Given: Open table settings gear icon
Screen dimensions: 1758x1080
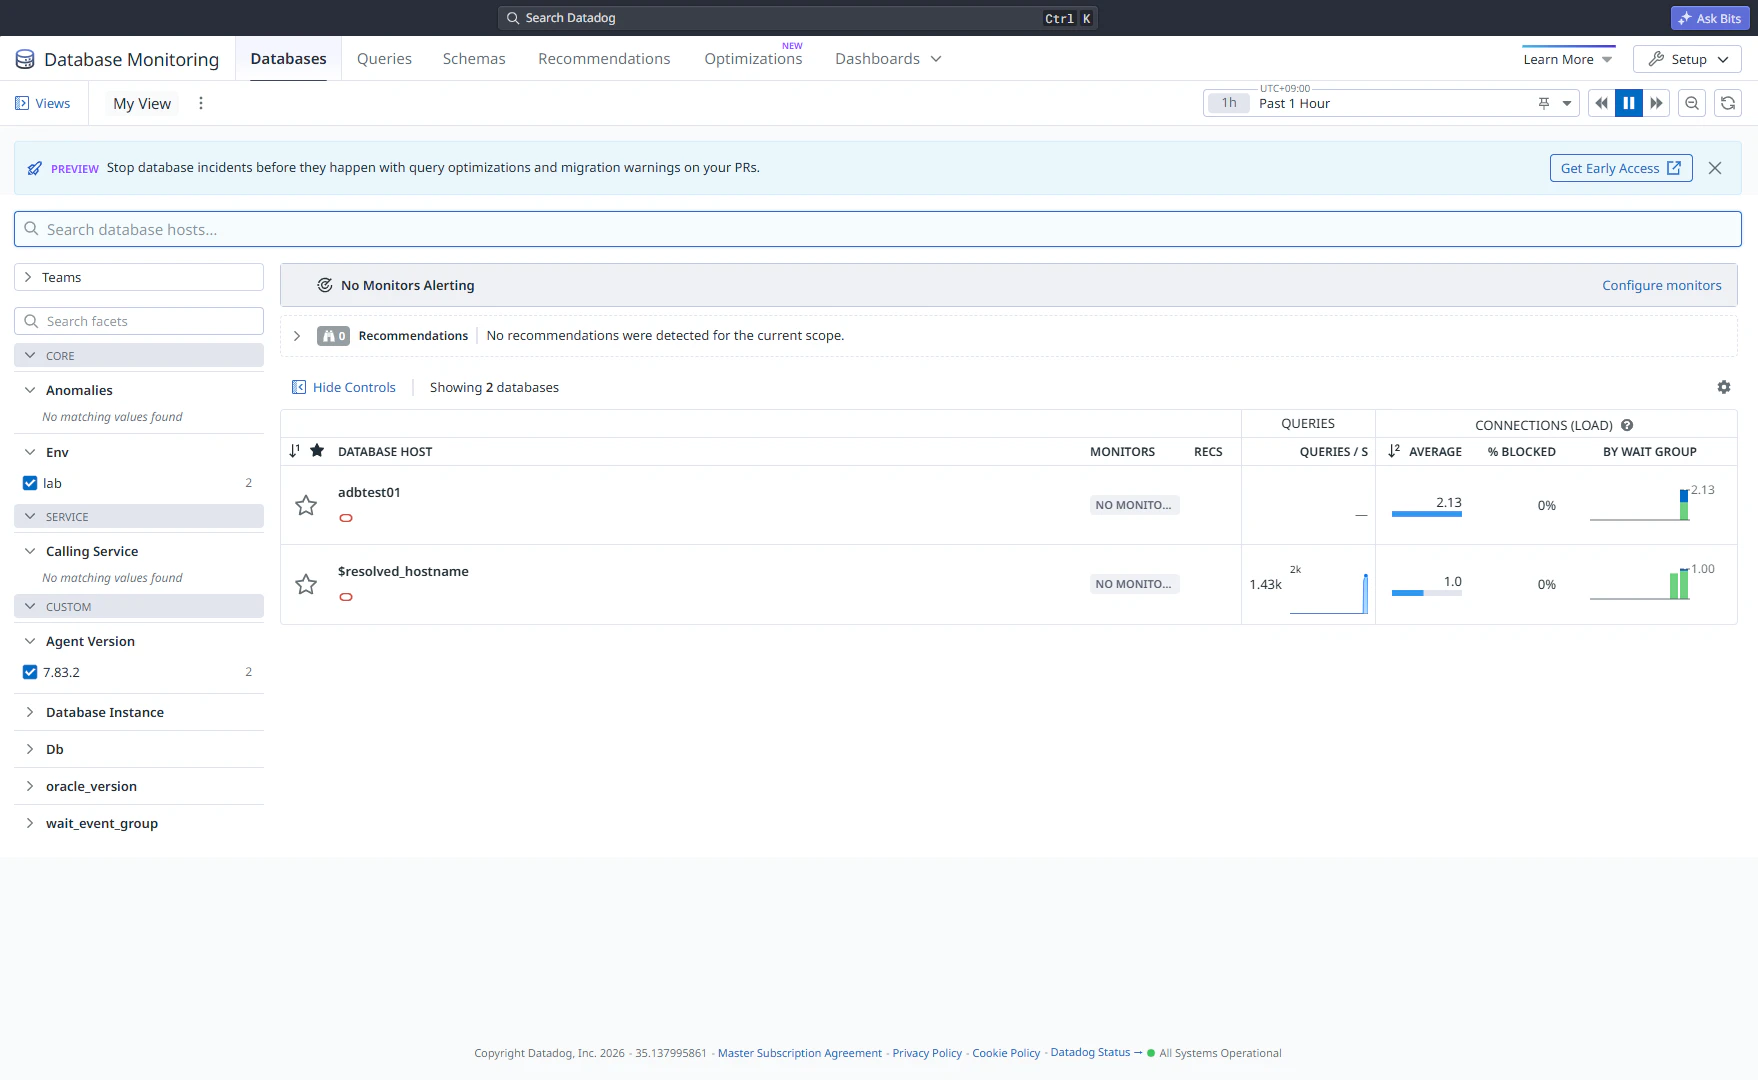Looking at the screenshot, I should [x=1724, y=387].
